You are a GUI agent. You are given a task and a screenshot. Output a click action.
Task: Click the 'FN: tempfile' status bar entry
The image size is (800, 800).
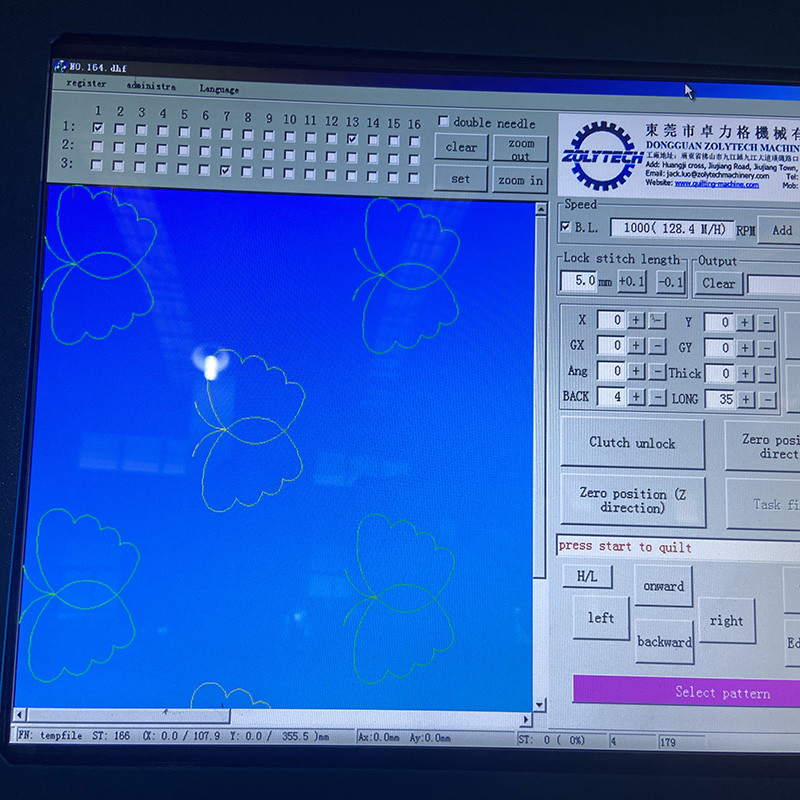50,735
